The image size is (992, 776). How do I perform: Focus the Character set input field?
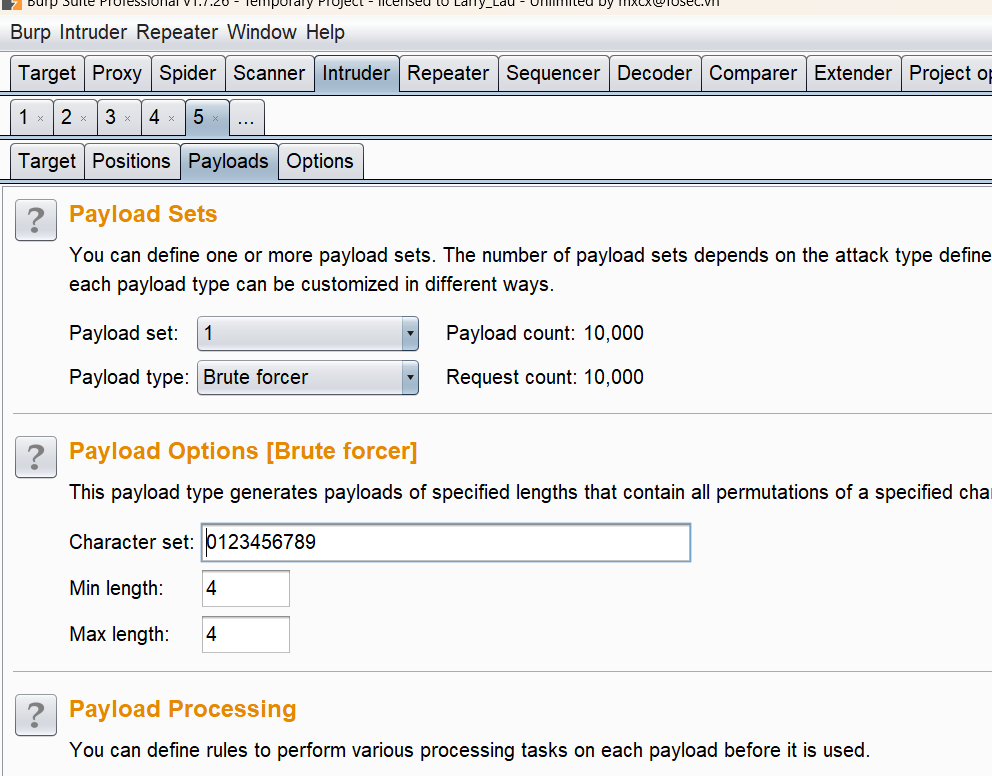click(446, 543)
